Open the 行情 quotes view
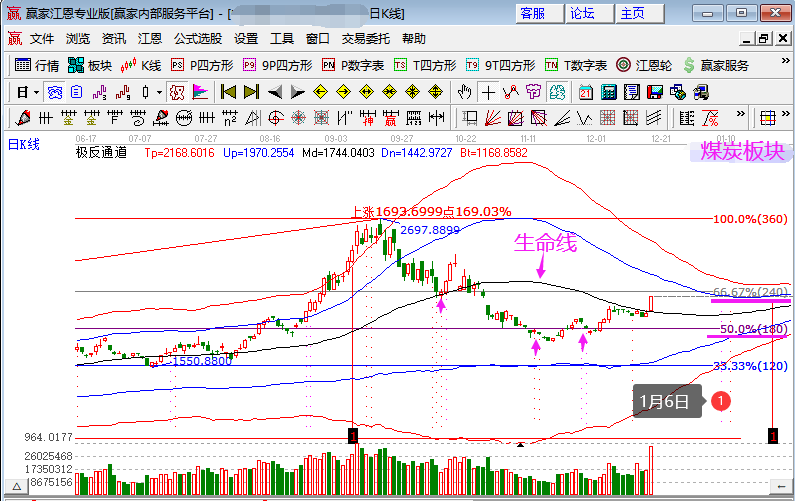The image size is (795, 501). tap(37, 65)
